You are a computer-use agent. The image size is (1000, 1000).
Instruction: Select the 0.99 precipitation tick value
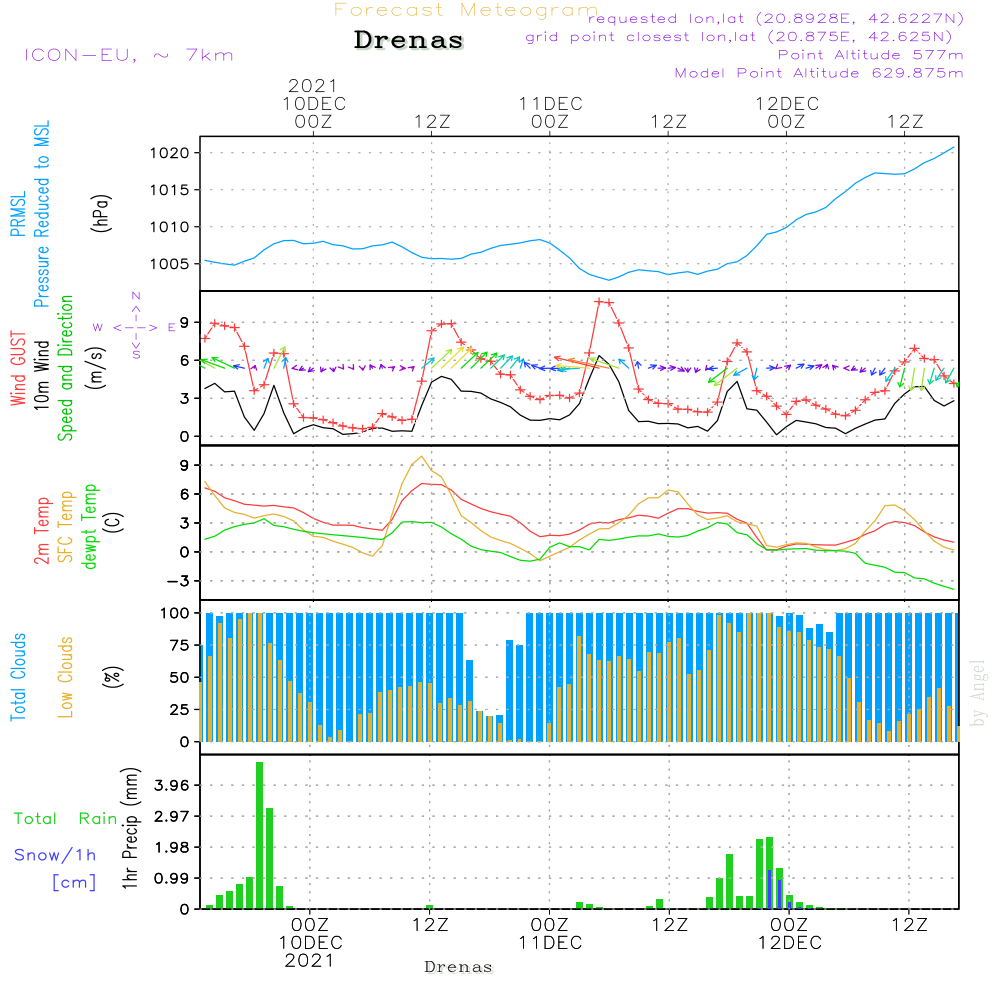pos(172,879)
